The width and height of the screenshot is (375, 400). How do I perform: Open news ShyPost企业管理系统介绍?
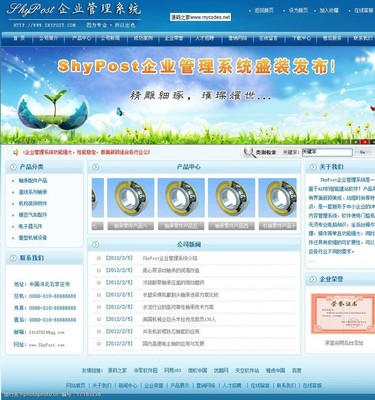coord(170,258)
